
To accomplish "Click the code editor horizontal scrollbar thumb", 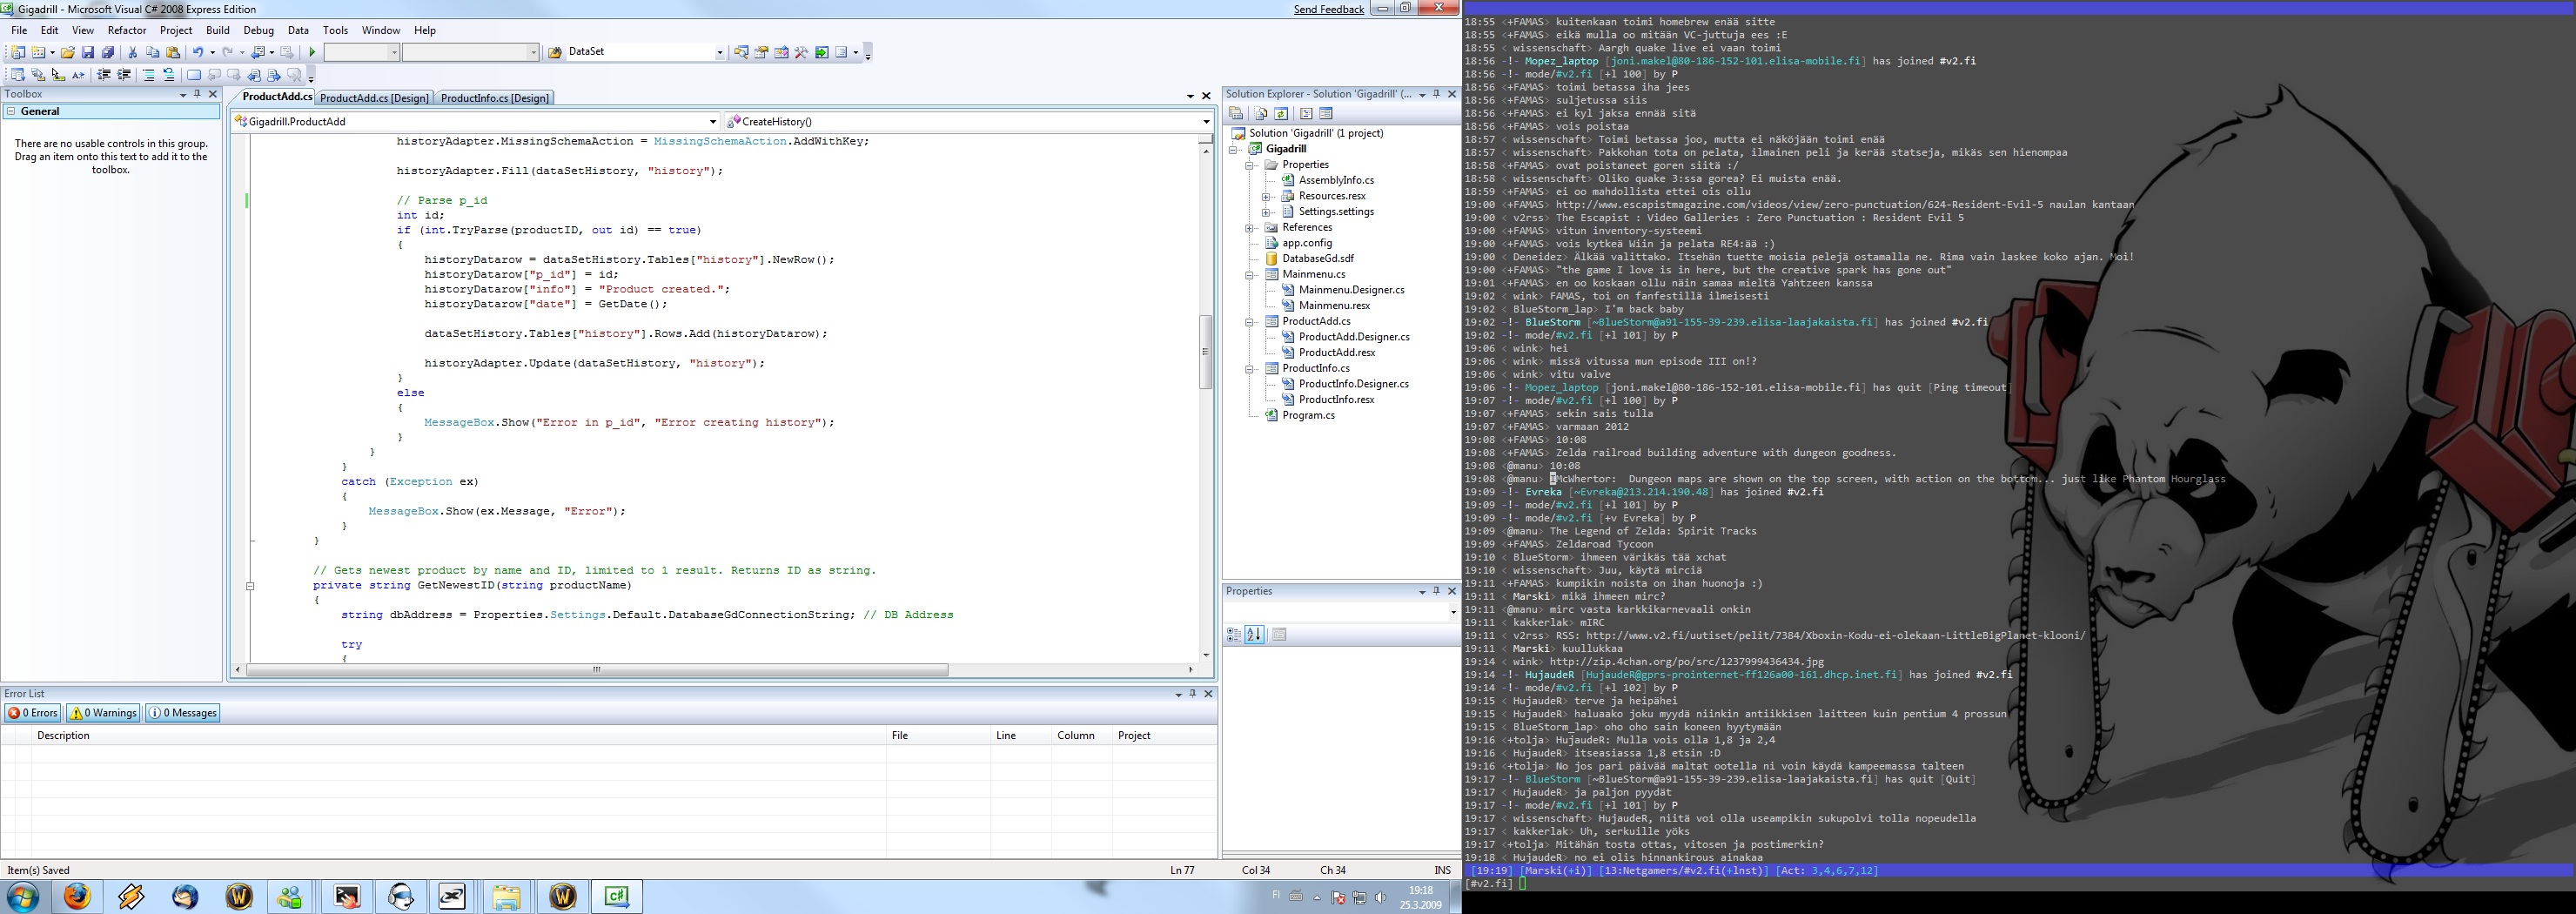I will pos(597,670).
